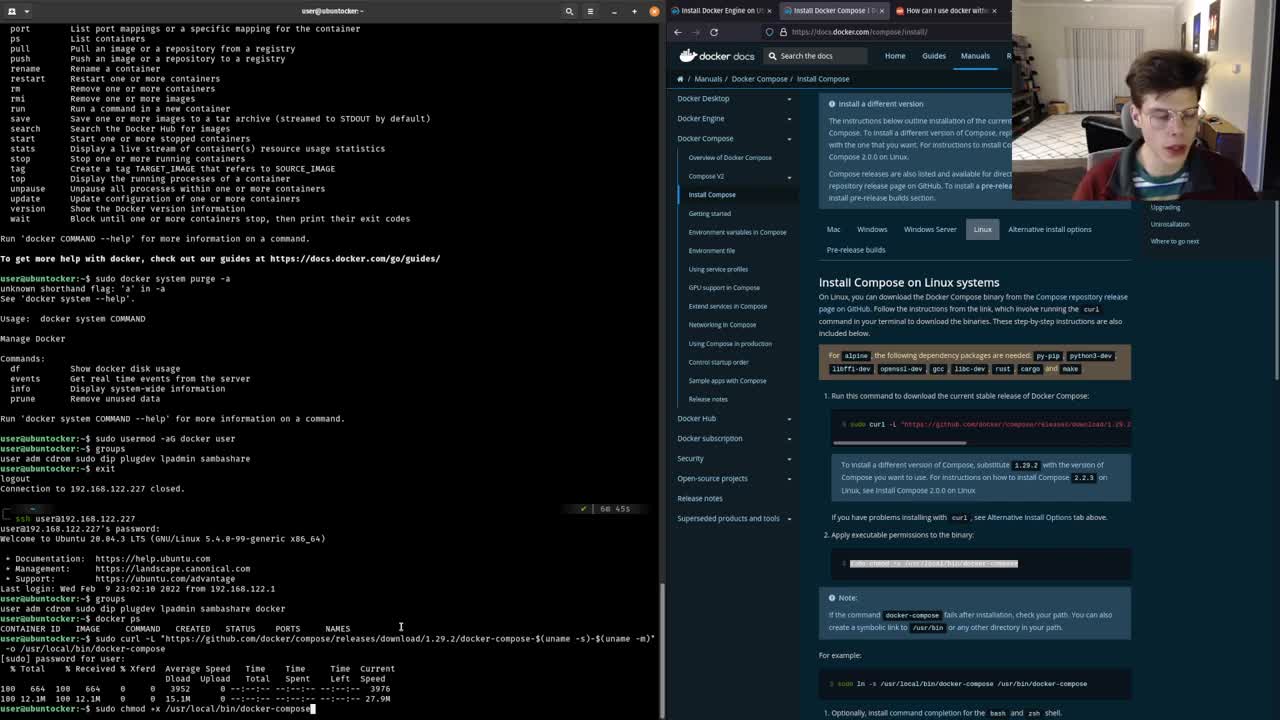This screenshot has height=720, width=1280.
Task: Open Docker Compose breadcrumb link
Action: 759,79
